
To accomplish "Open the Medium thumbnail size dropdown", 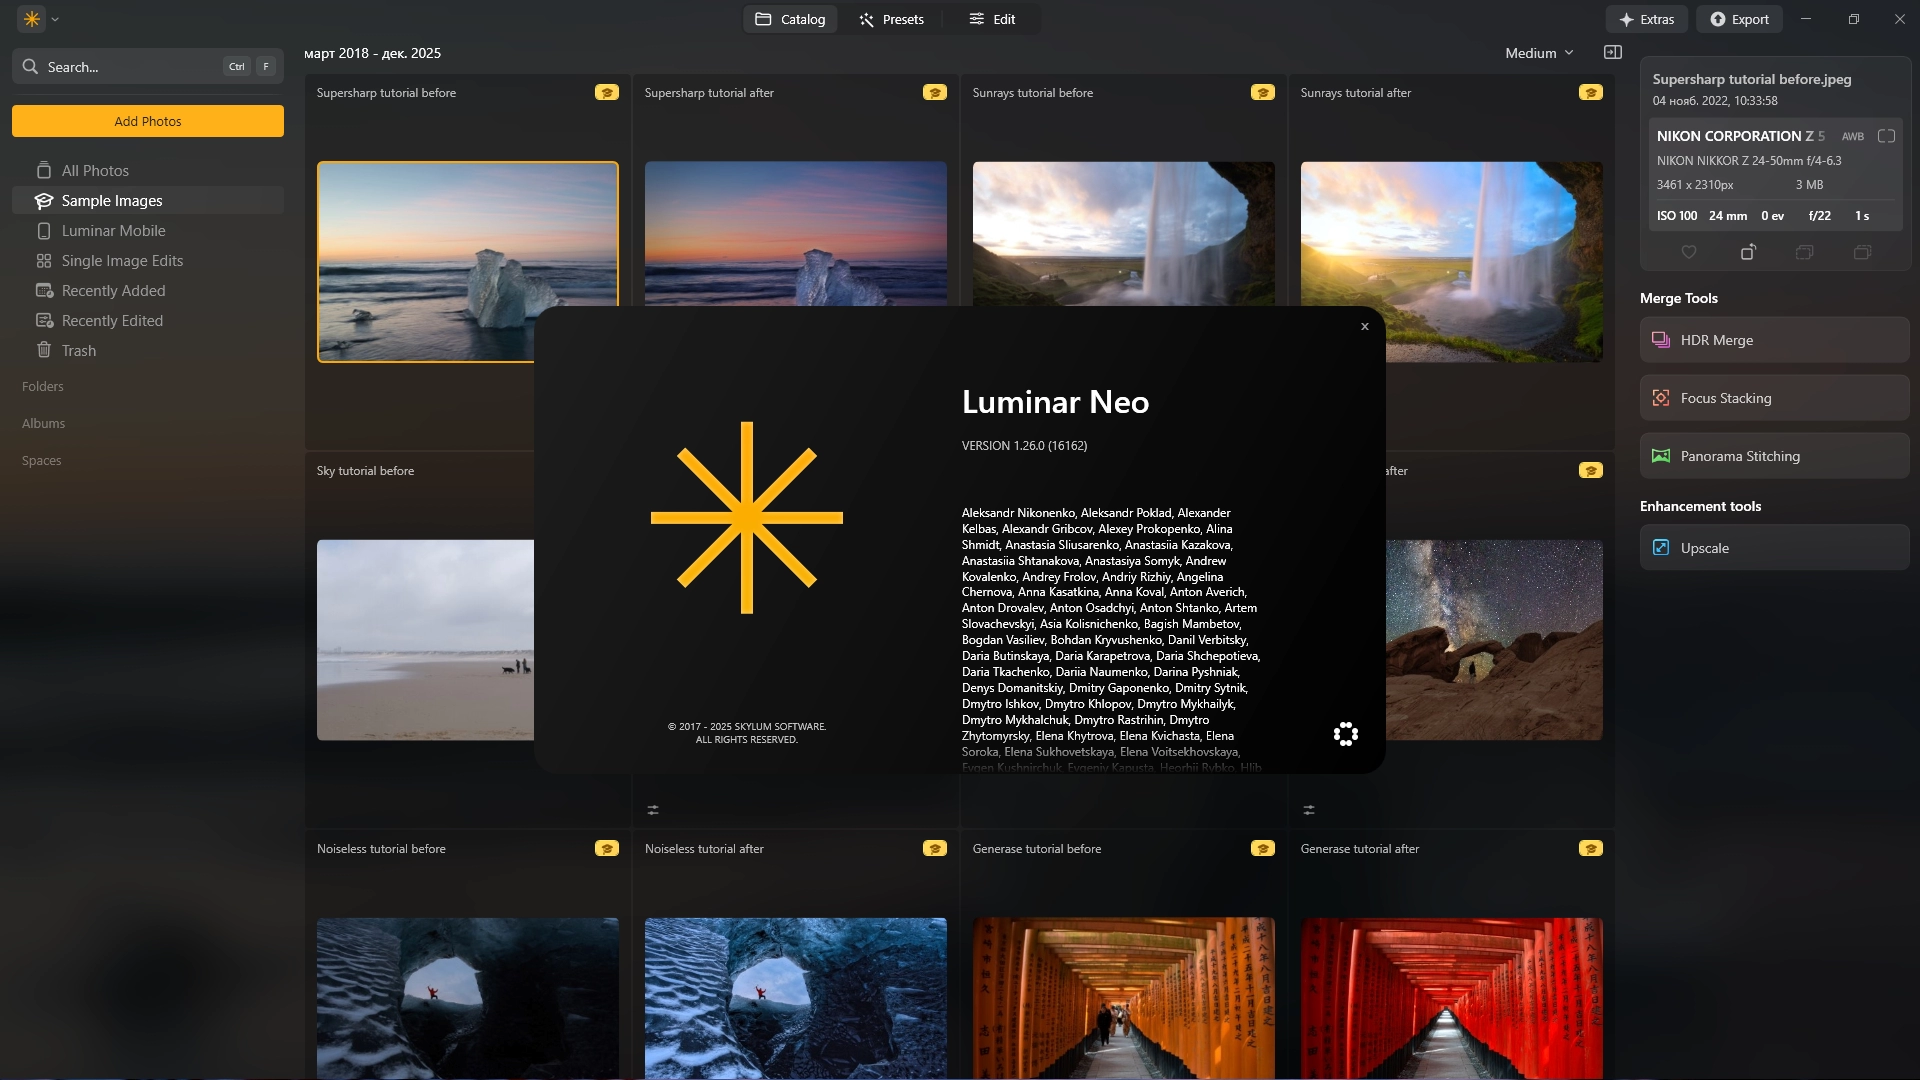I will pos(1539,53).
